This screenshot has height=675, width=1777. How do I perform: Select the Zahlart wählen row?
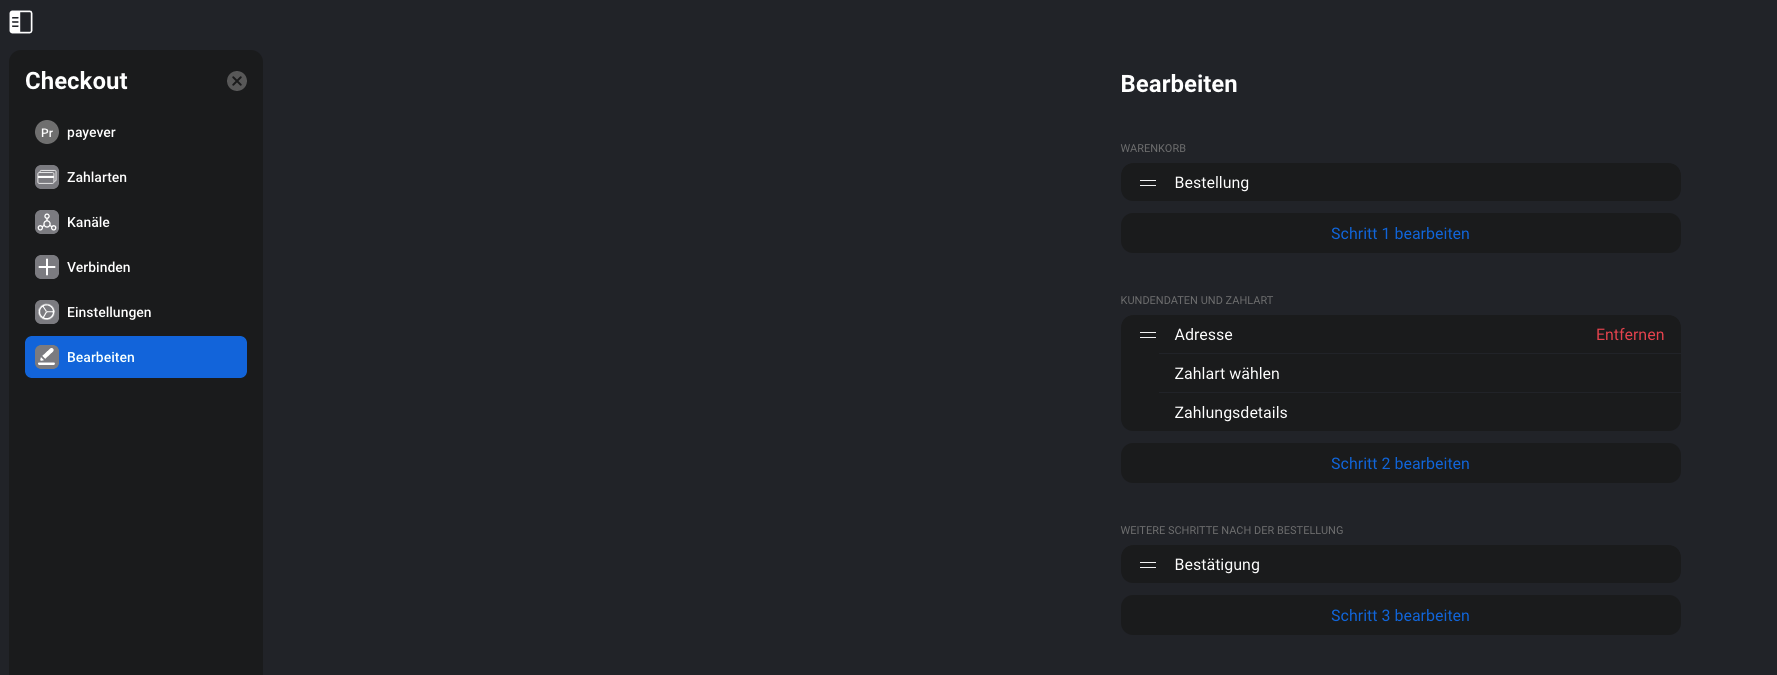[1400, 373]
